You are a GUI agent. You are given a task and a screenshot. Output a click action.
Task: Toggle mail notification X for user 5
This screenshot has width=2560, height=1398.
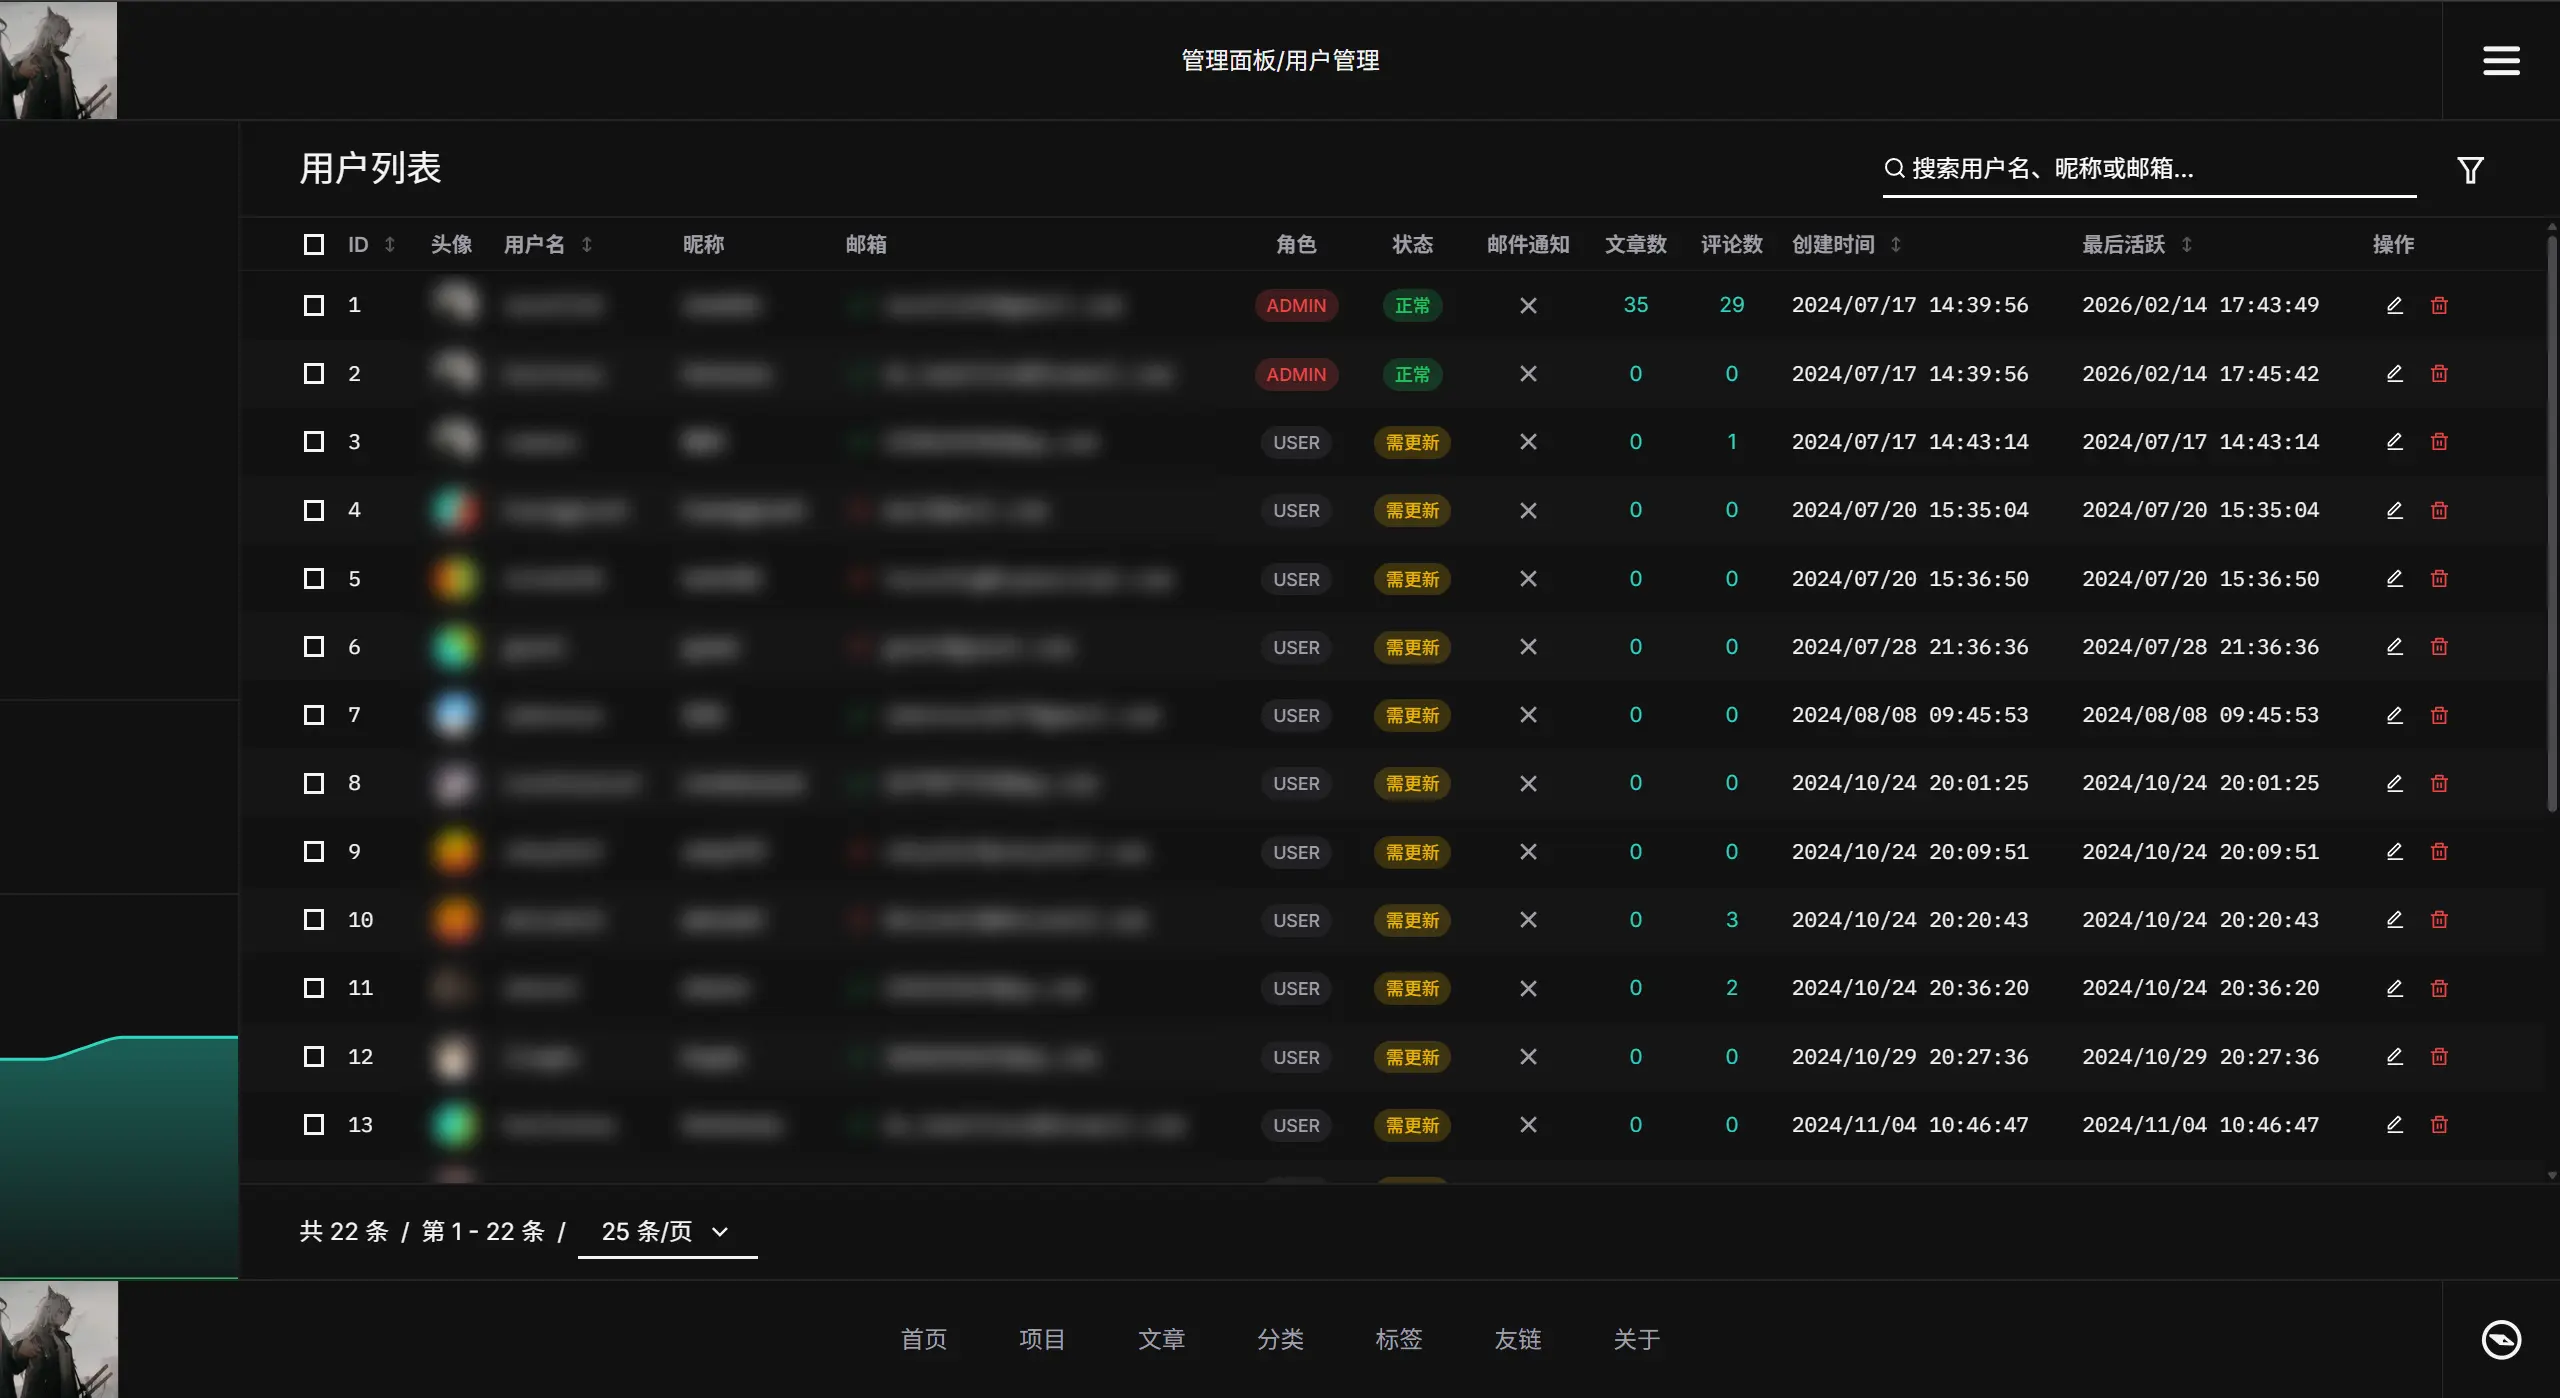pos(1528,579)
